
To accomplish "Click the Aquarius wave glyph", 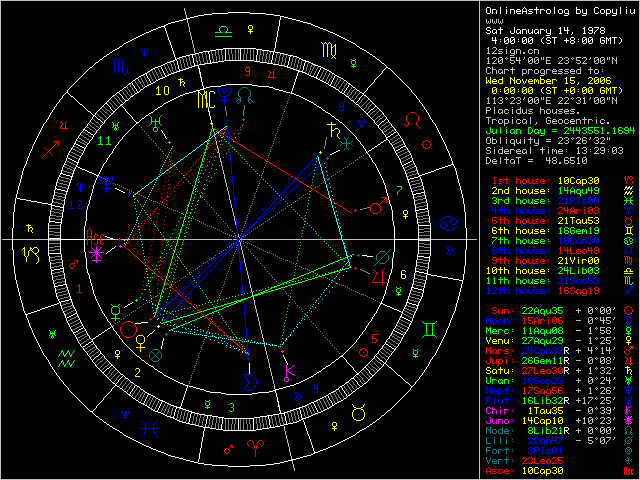I will point(65,354).
